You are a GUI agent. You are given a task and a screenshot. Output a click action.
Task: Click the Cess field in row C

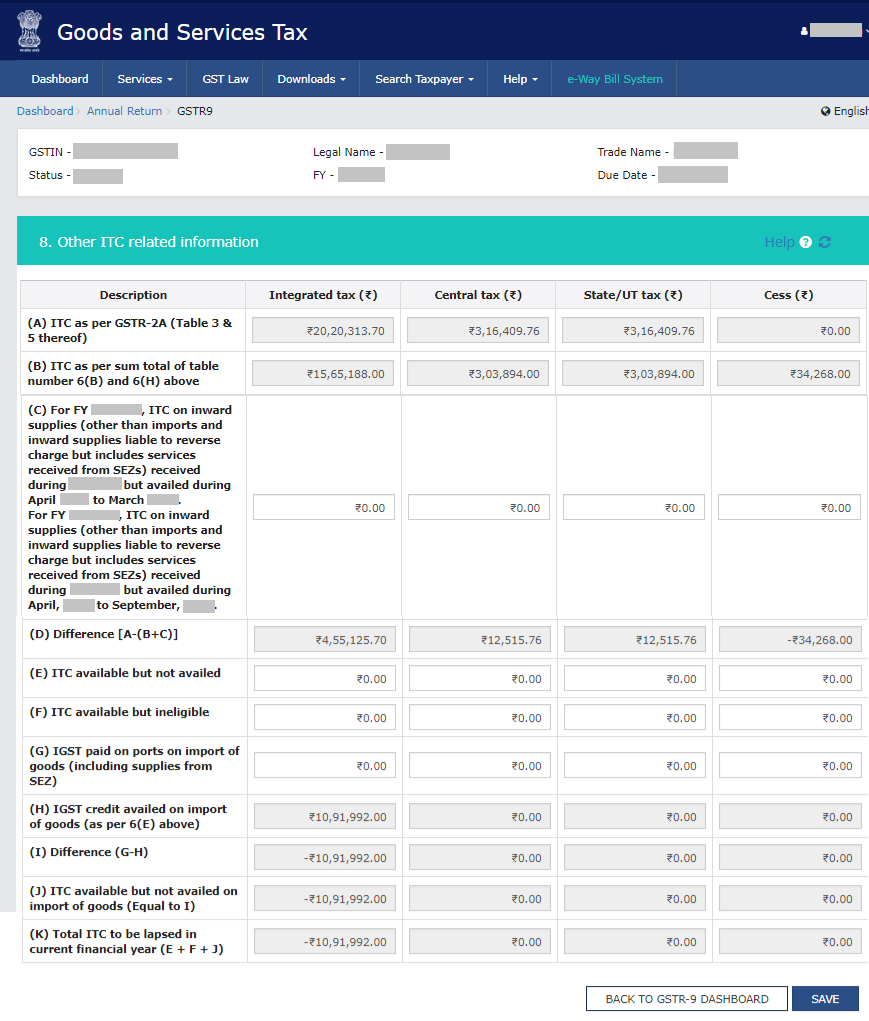(x=789, y=507)
